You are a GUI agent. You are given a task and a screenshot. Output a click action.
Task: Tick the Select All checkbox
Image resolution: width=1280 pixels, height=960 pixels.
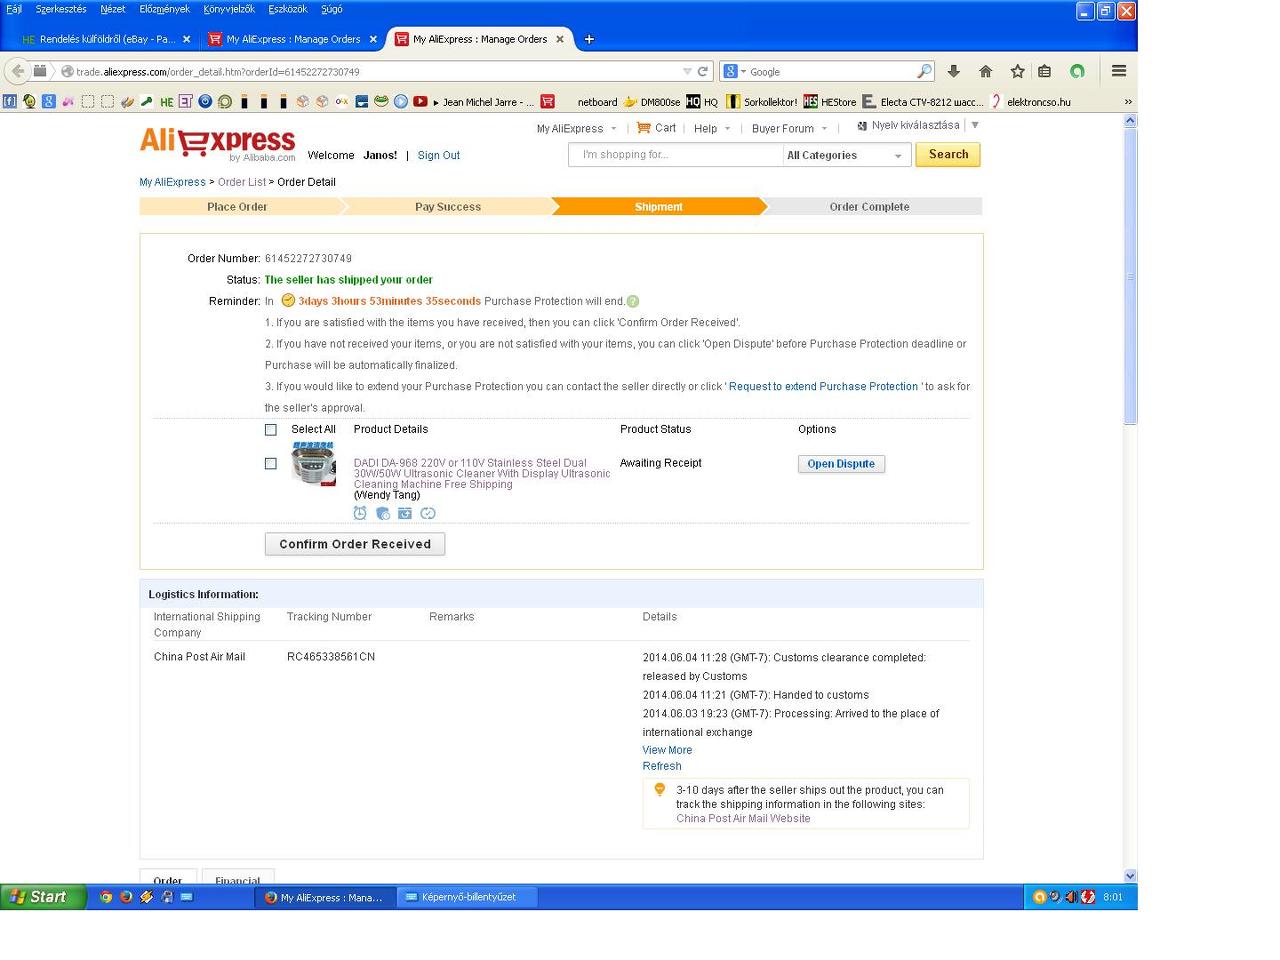pyautogui.click(x=271, y=430)
